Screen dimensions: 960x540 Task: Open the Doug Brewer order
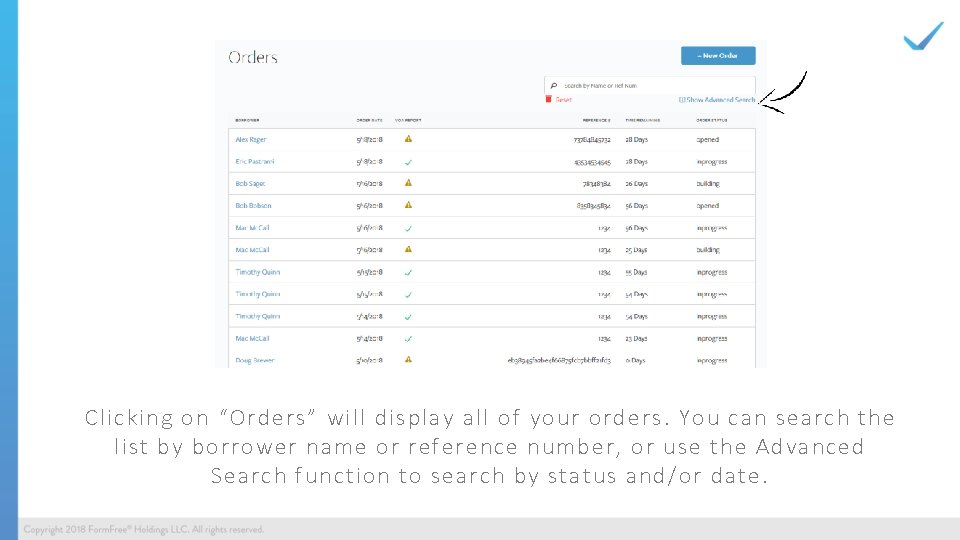255,361
